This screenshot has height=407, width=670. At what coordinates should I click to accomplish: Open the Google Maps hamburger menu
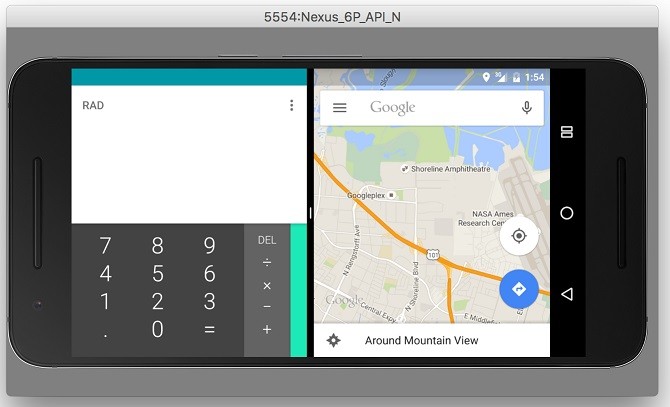[x=340, y=108]
